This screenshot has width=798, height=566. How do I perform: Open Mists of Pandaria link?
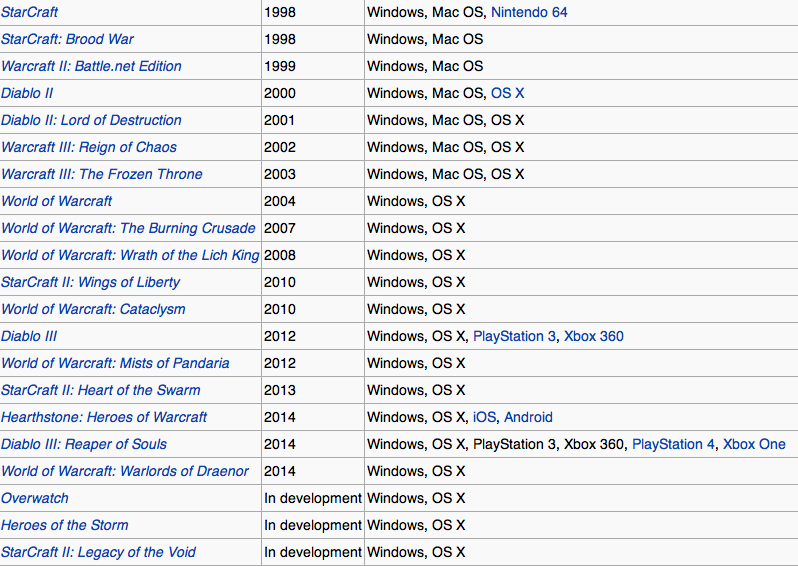coord(115,363)
